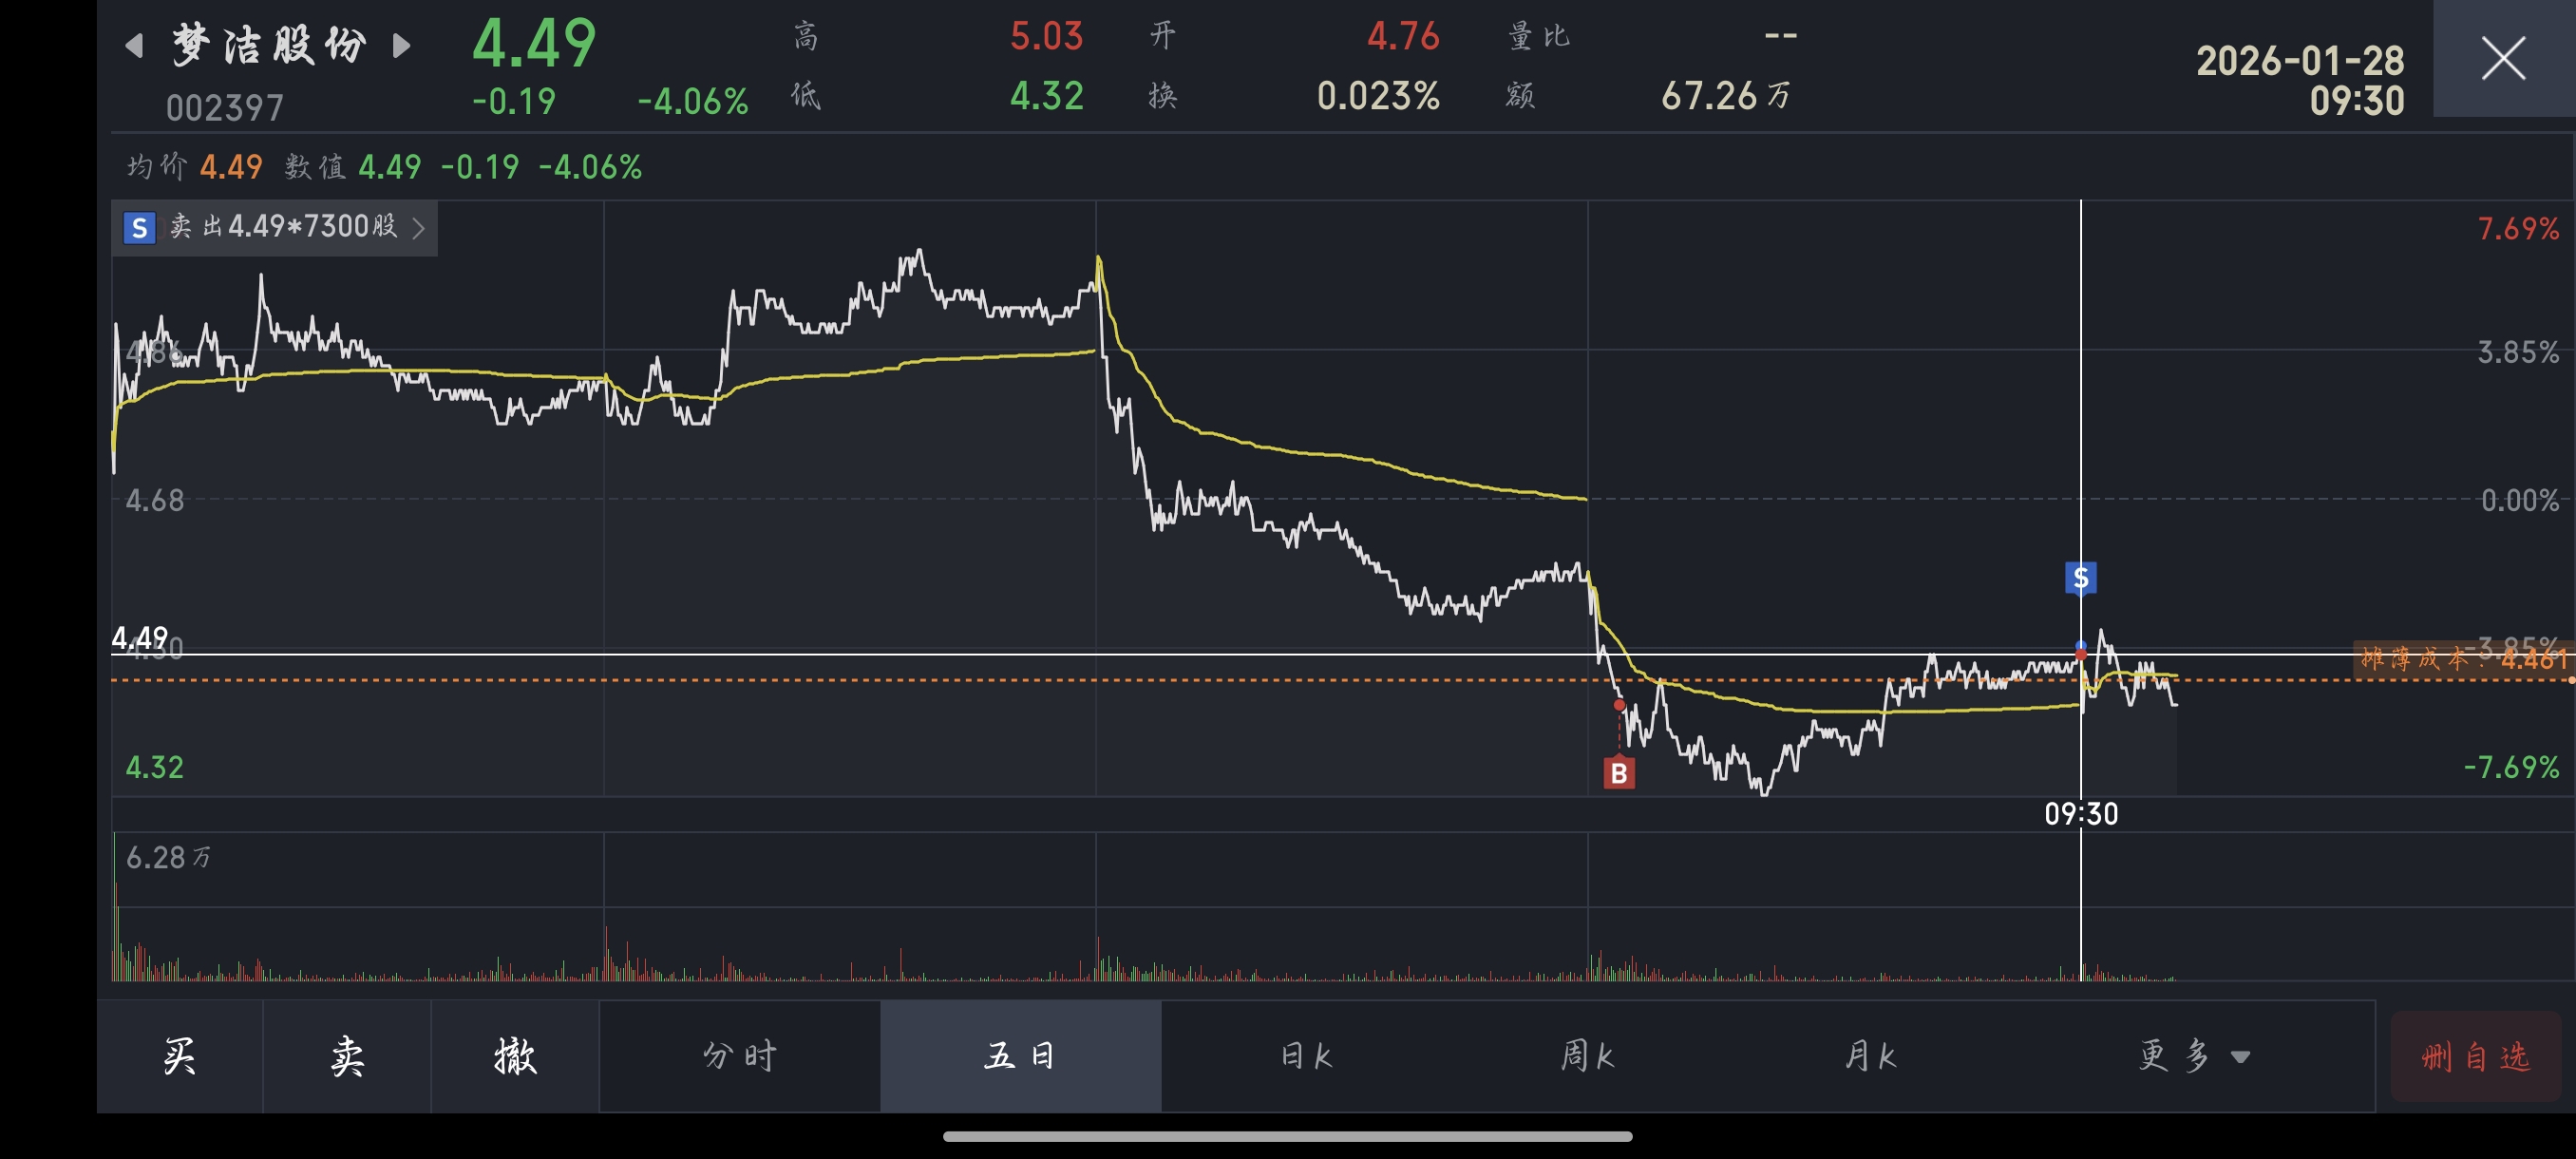Close the chart view with X
Image resolution: width=2576 pixels, height=1159 pixels.
pyautogui.click(x=2503, y=58)
